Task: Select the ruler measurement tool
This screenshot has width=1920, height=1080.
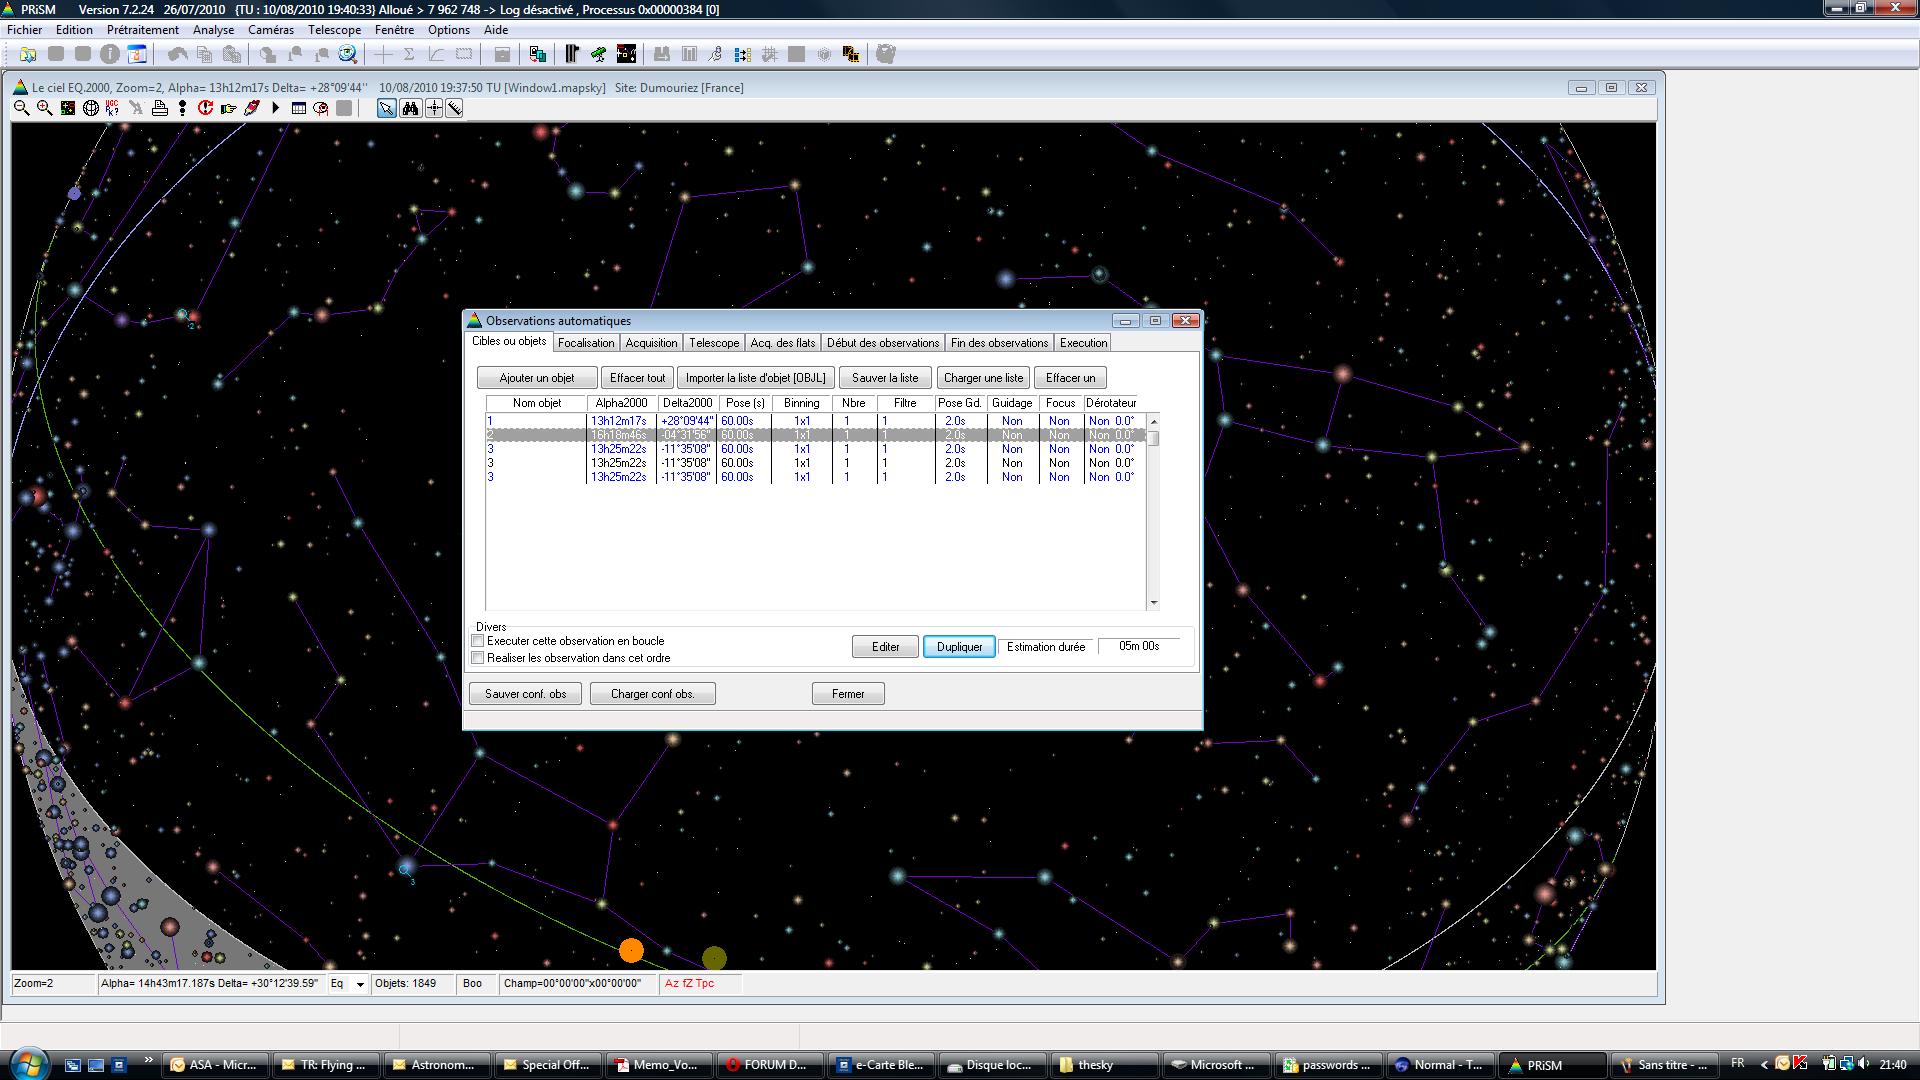Action: [x=455, y=108]
